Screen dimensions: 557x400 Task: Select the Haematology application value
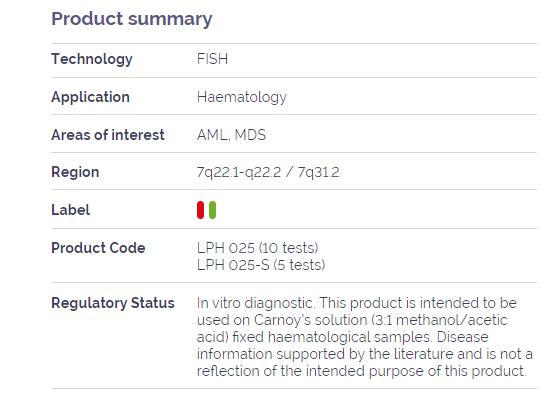tap(242, 97)
